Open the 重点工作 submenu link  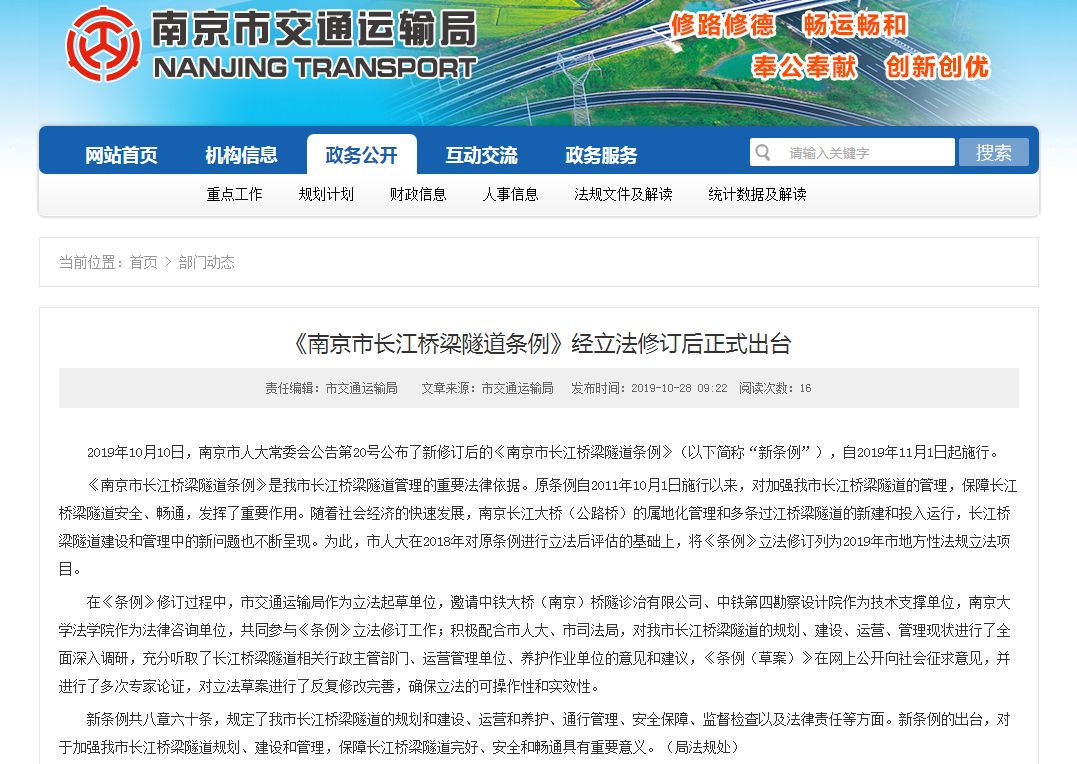(234, 194)
